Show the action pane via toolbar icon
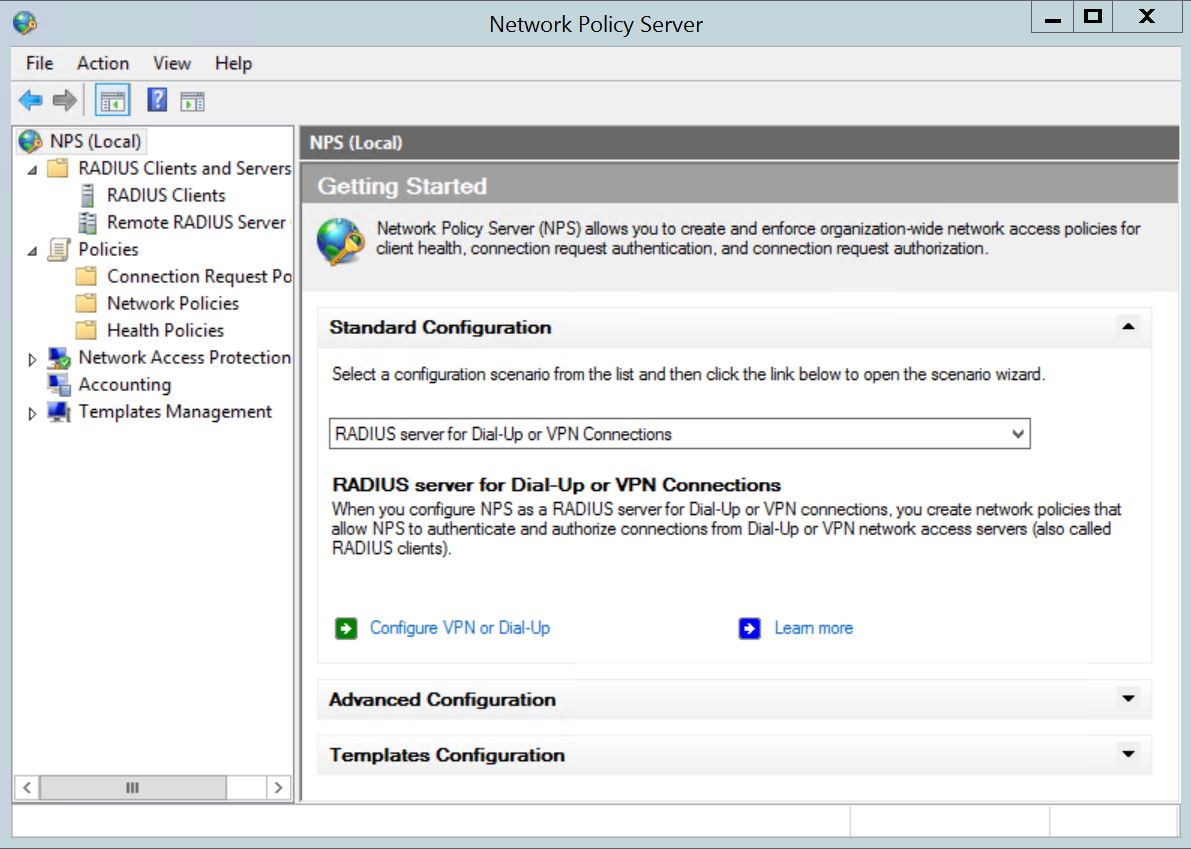The width and height of the screenshot is (1191, 849). (x=192, y=99)
